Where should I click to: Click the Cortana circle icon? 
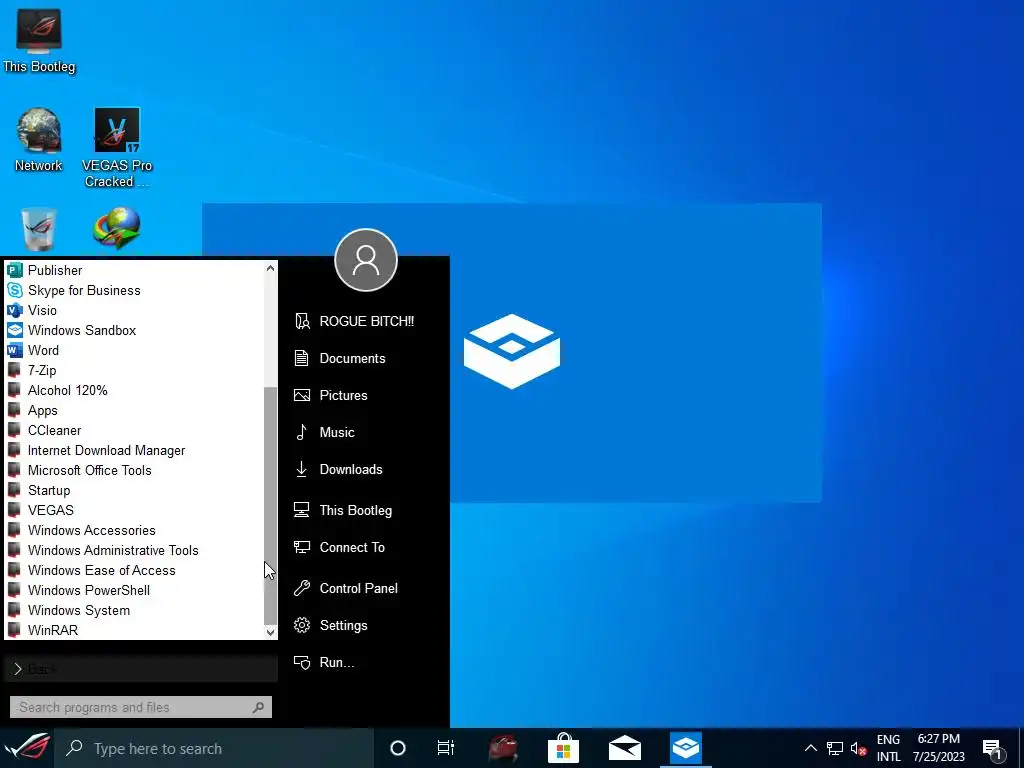coord(397,748)
